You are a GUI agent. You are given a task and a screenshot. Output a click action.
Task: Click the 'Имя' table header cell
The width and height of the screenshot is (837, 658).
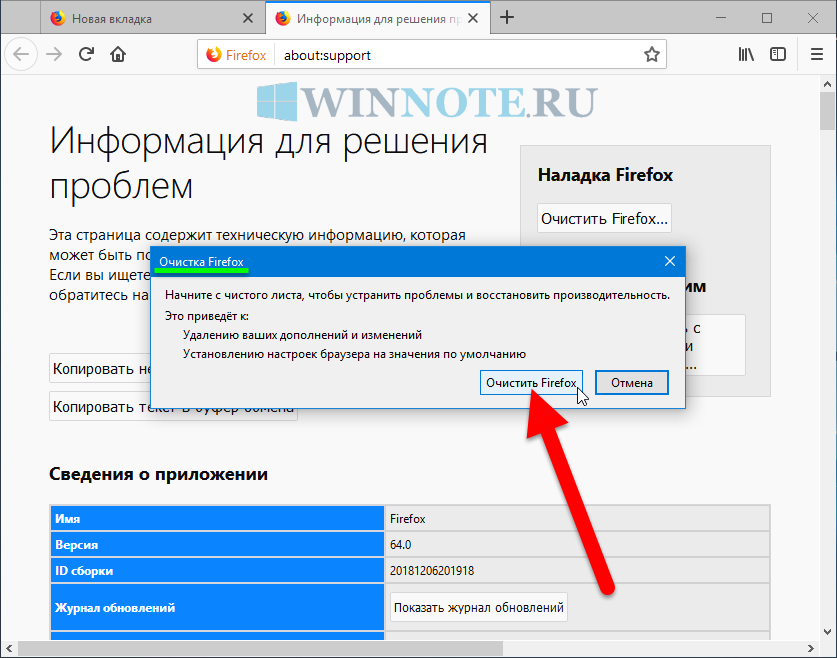click(x=217, y=518)
